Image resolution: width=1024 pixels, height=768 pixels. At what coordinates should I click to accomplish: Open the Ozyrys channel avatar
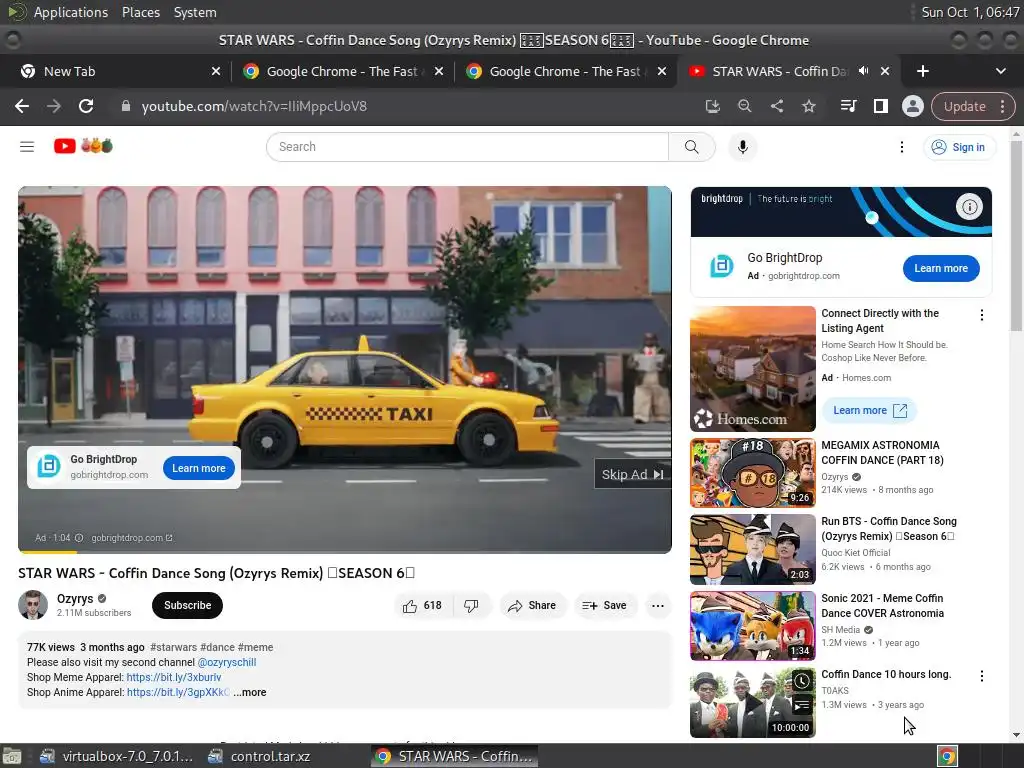(33, 605)
